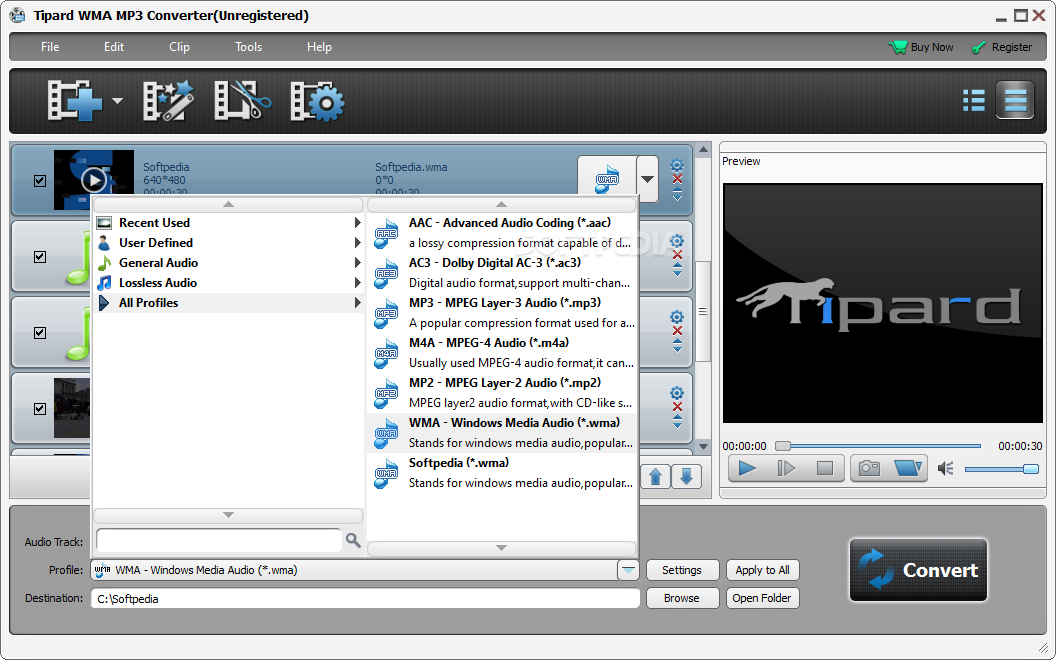The height and width of the screenshot is (660, 1056).
Task: Open the Tools menu
Action: coord(249,46)
